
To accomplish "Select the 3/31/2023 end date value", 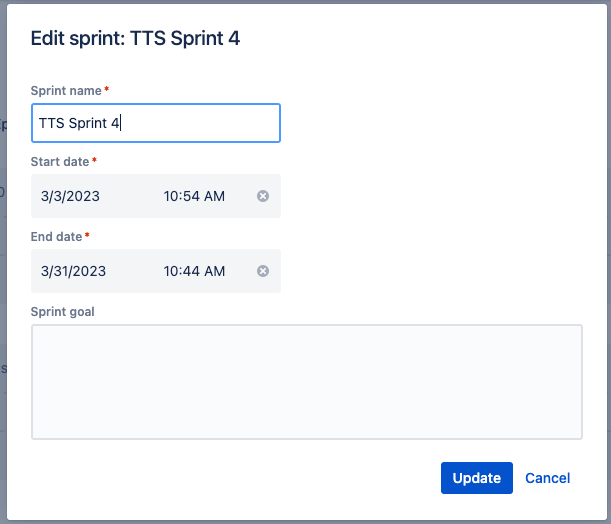I will 73,271.
